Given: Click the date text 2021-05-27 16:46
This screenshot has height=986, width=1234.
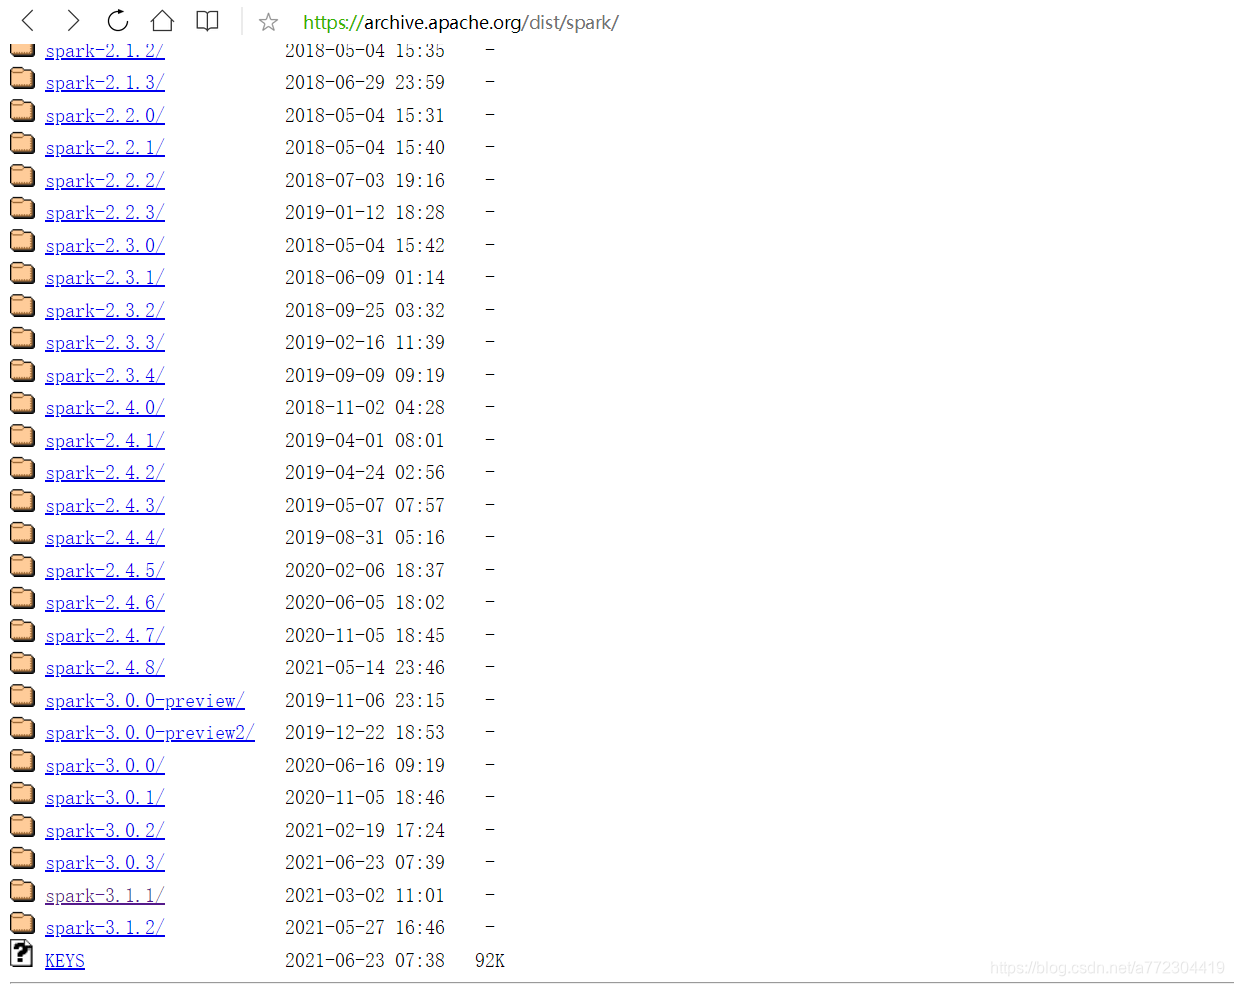Looking at the screenshot, I should click(x=365, y=927).
